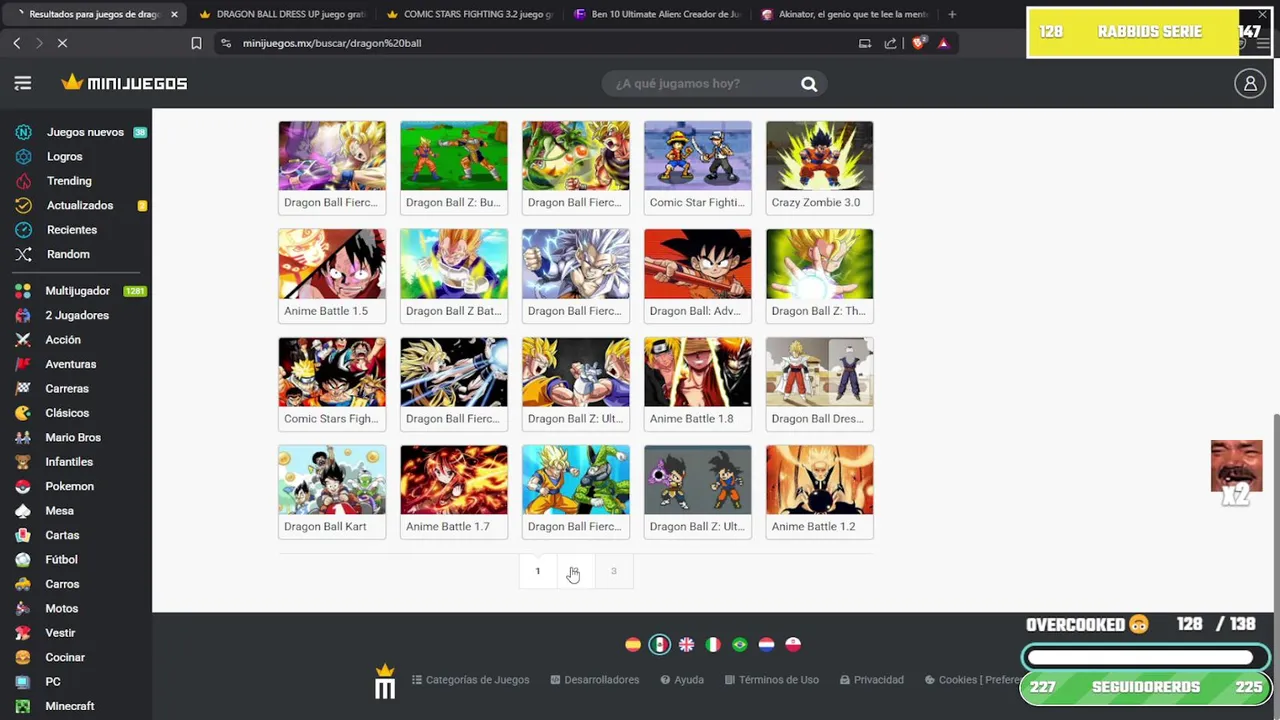Click the Aventuras category icon
This screenshot has width=1280, height=720.
click(x=23, y=364)
